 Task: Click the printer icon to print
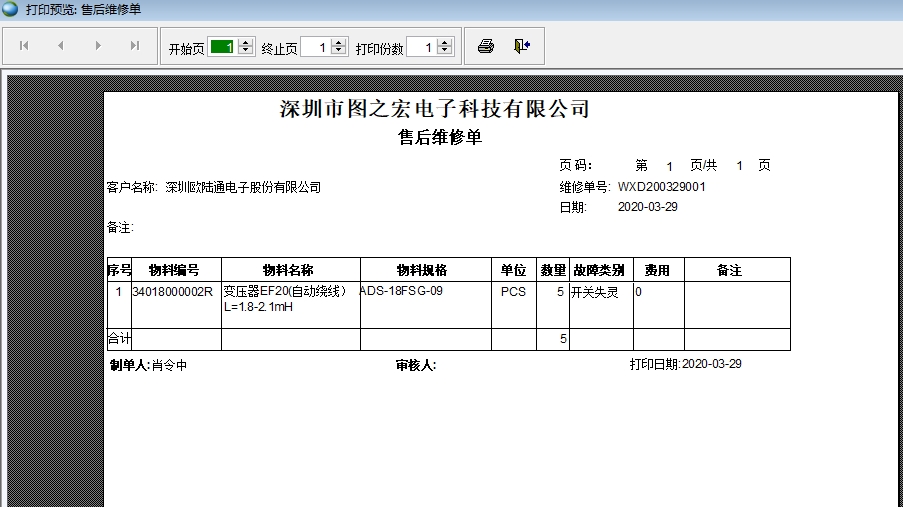coord(486,46)
